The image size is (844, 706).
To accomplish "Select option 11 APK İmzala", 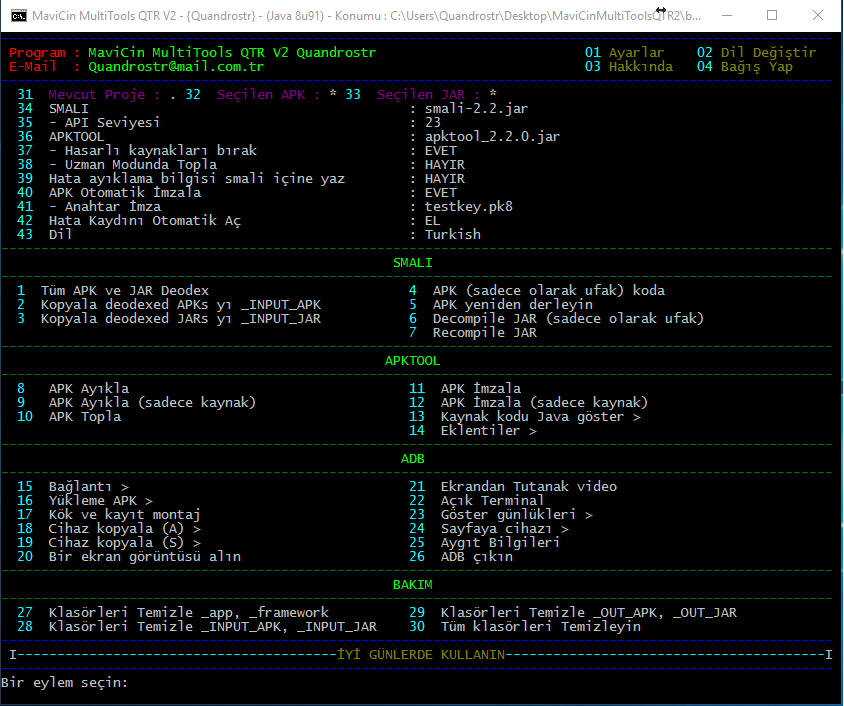I will point(480,388).
